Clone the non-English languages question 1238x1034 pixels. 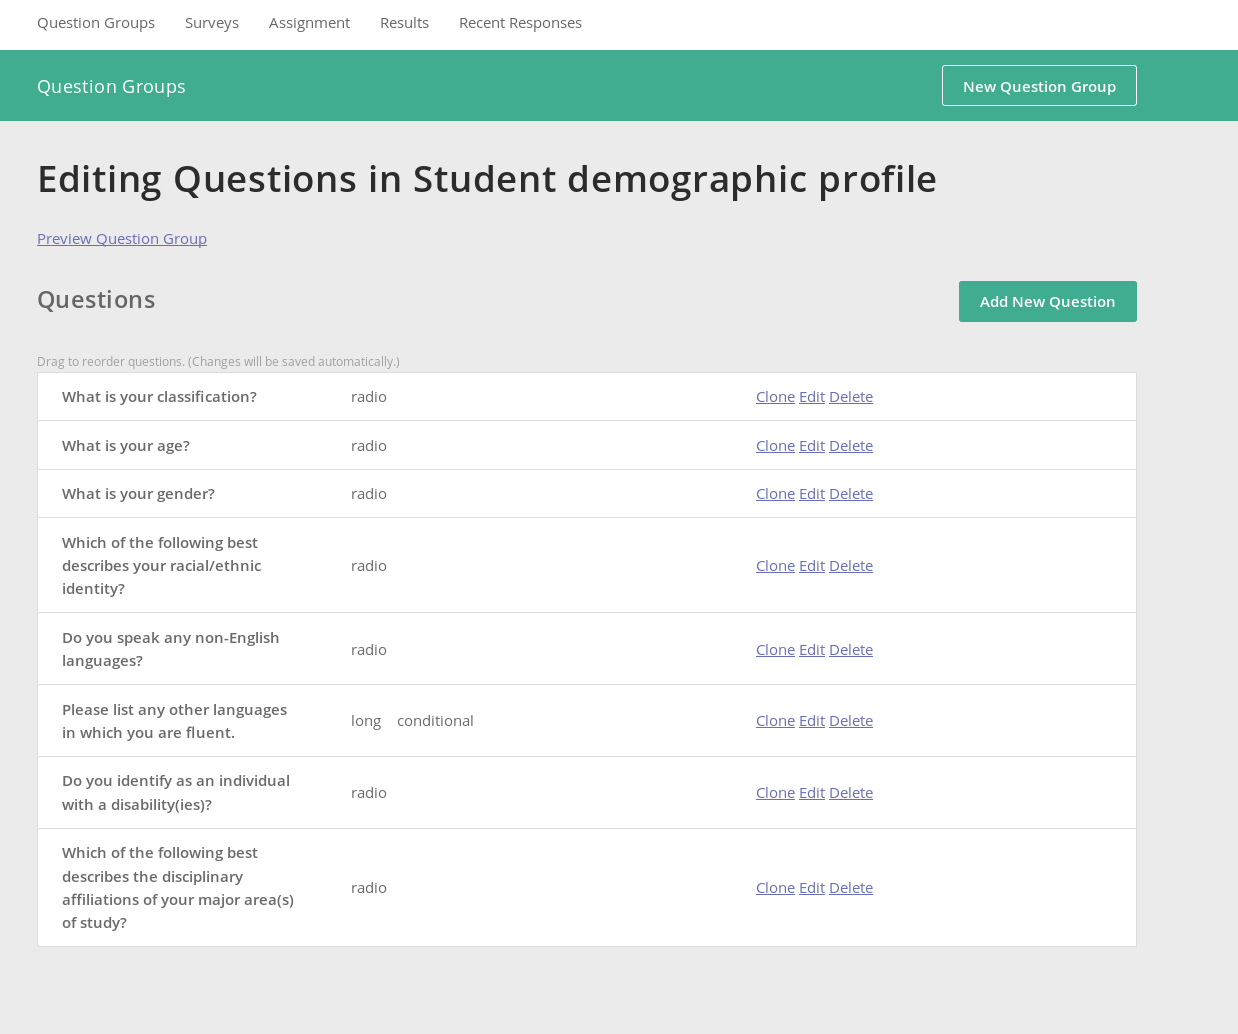click(x=775, y=649)
